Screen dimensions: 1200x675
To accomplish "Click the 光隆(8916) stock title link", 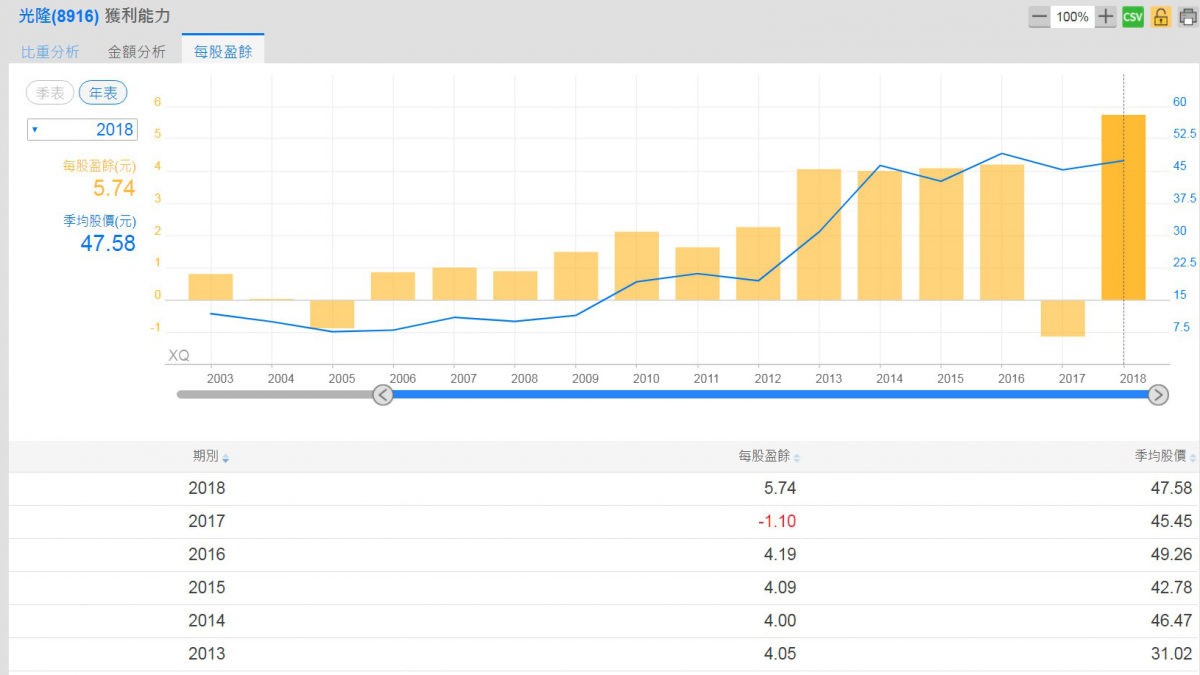I will (x=58, y=17).
